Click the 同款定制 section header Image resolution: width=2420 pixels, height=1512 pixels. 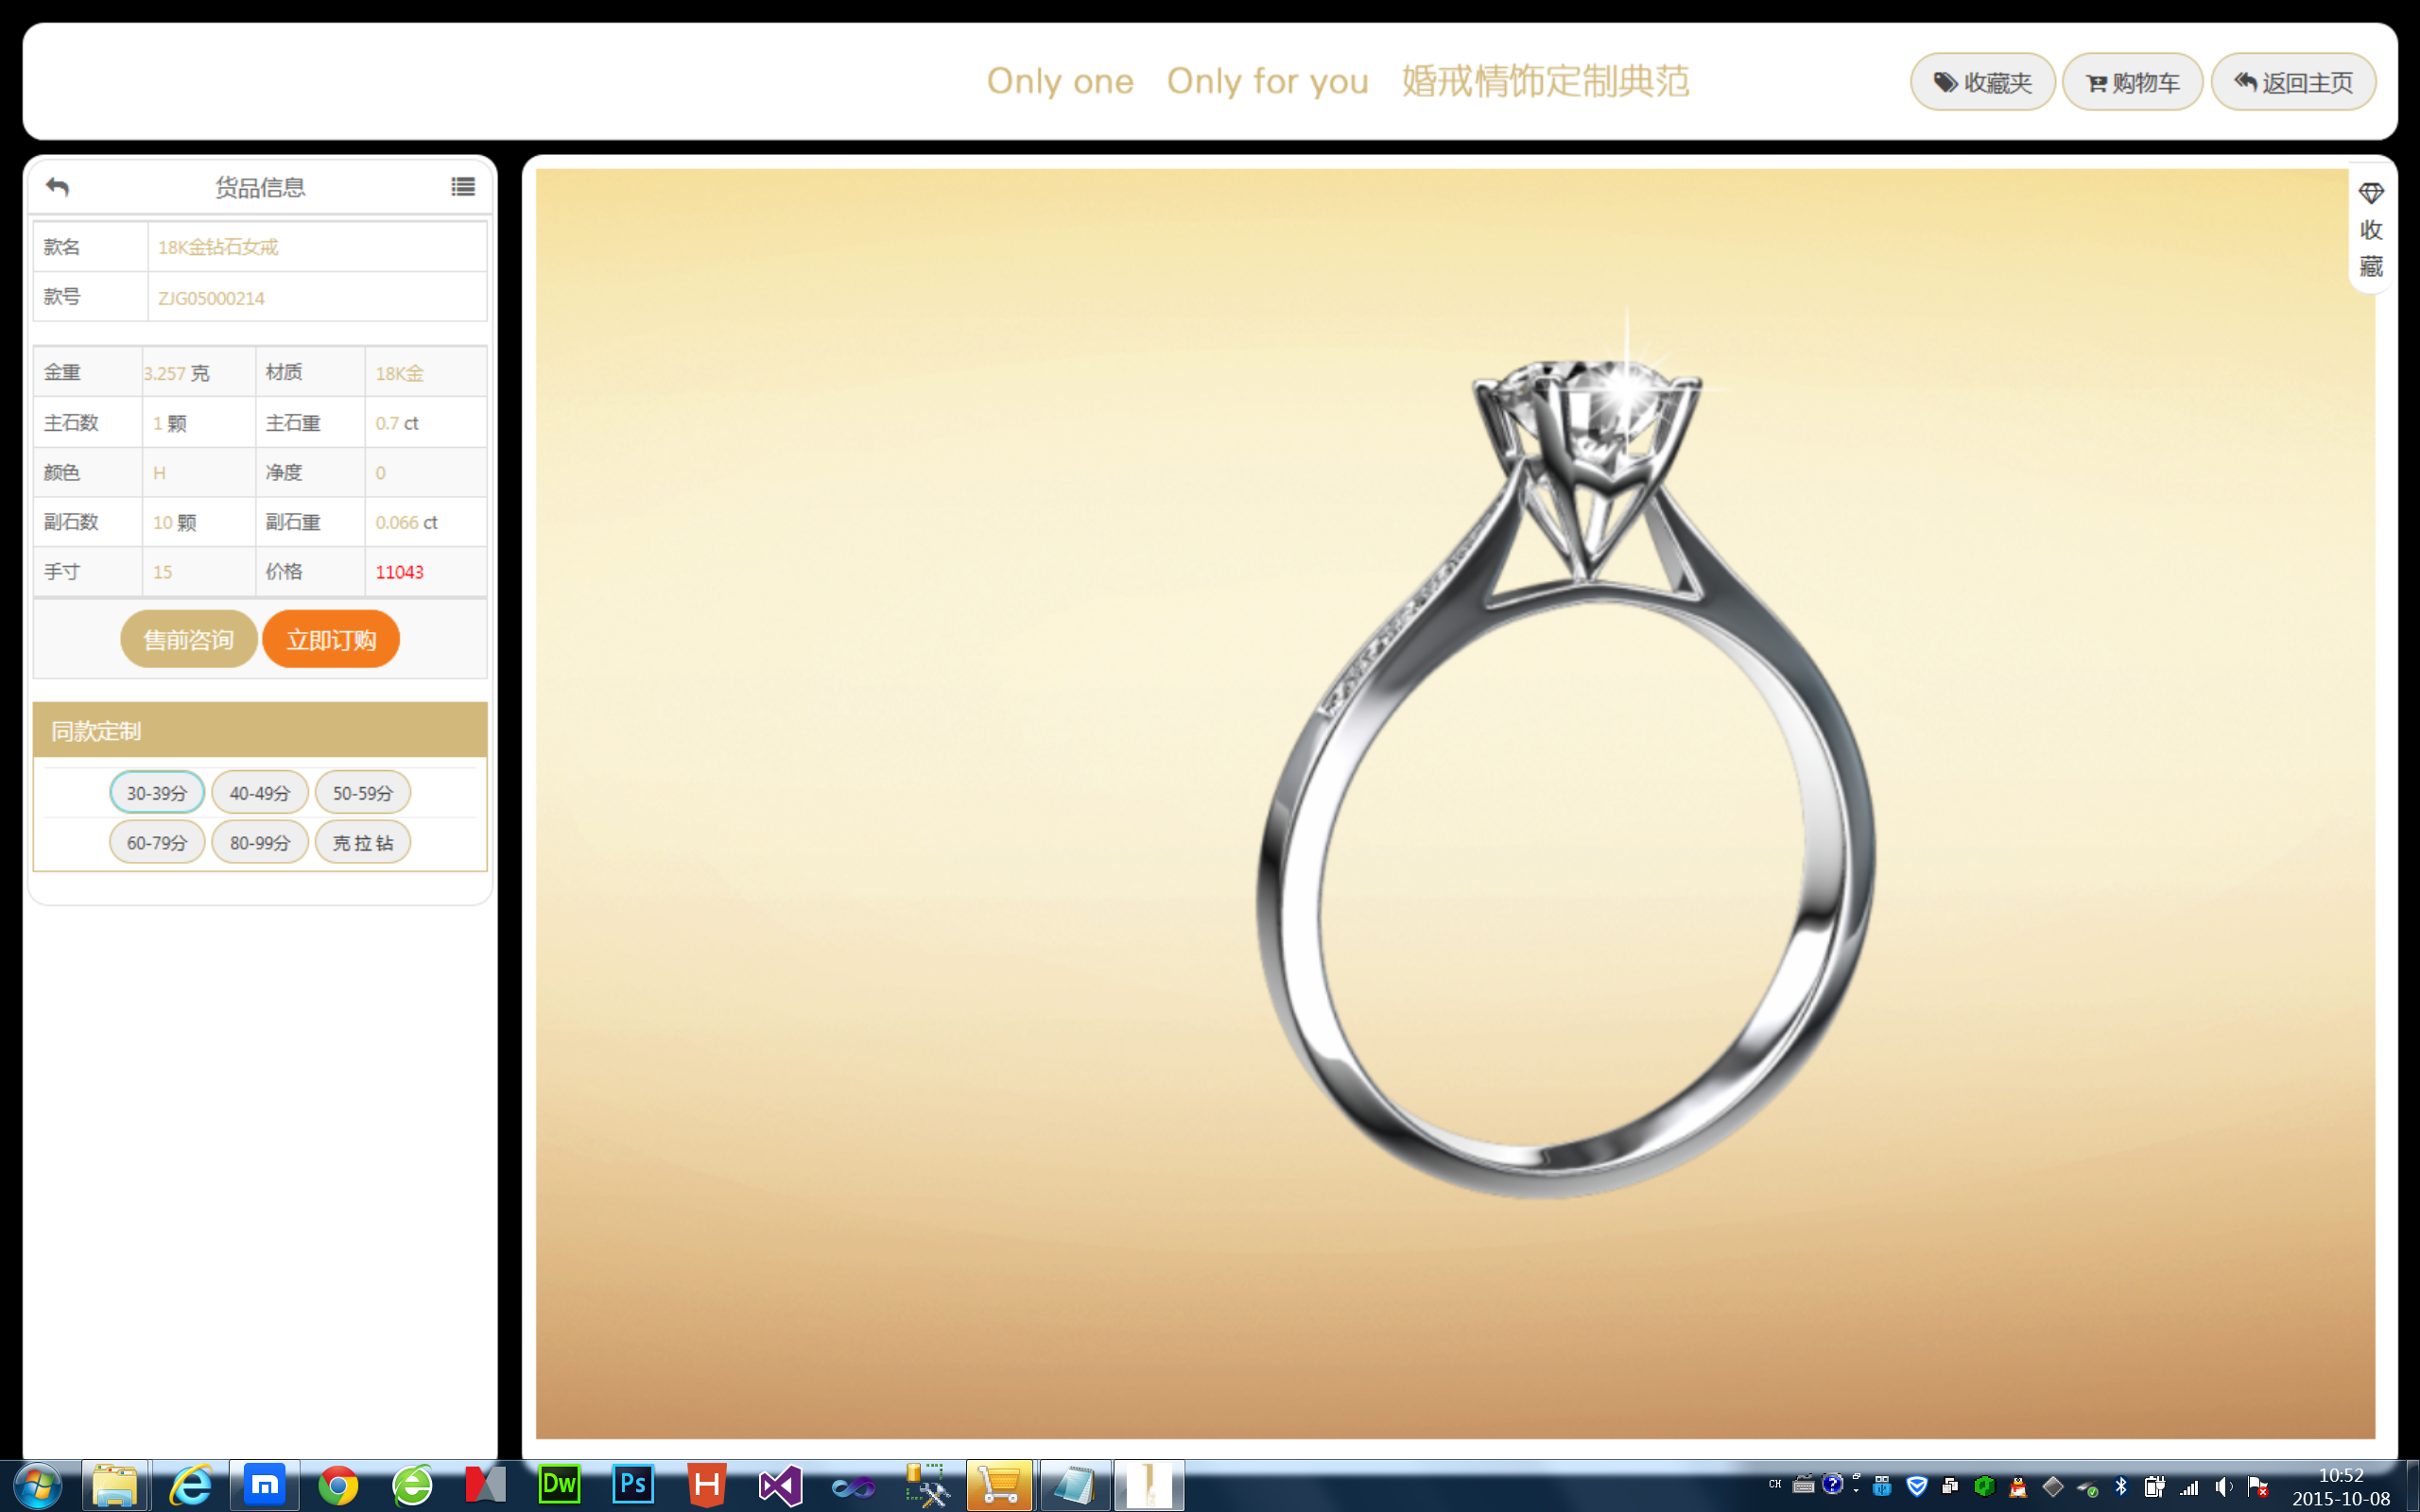pyautogui.click(x=260, y=730)
